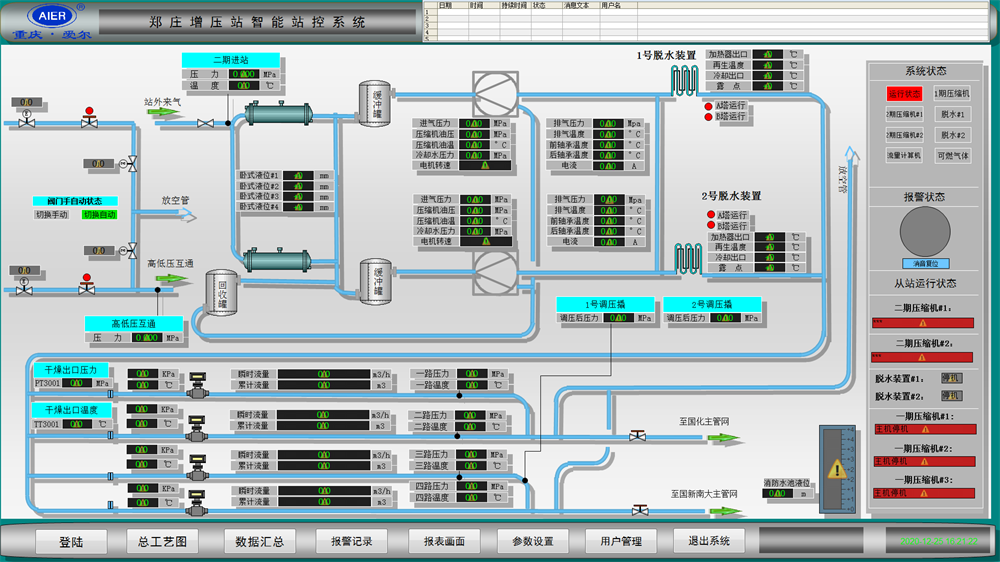The image size is (1000, 562).
Task: Click the inlet valve icon after 站外来气 arrow
Action: [205, 123]
